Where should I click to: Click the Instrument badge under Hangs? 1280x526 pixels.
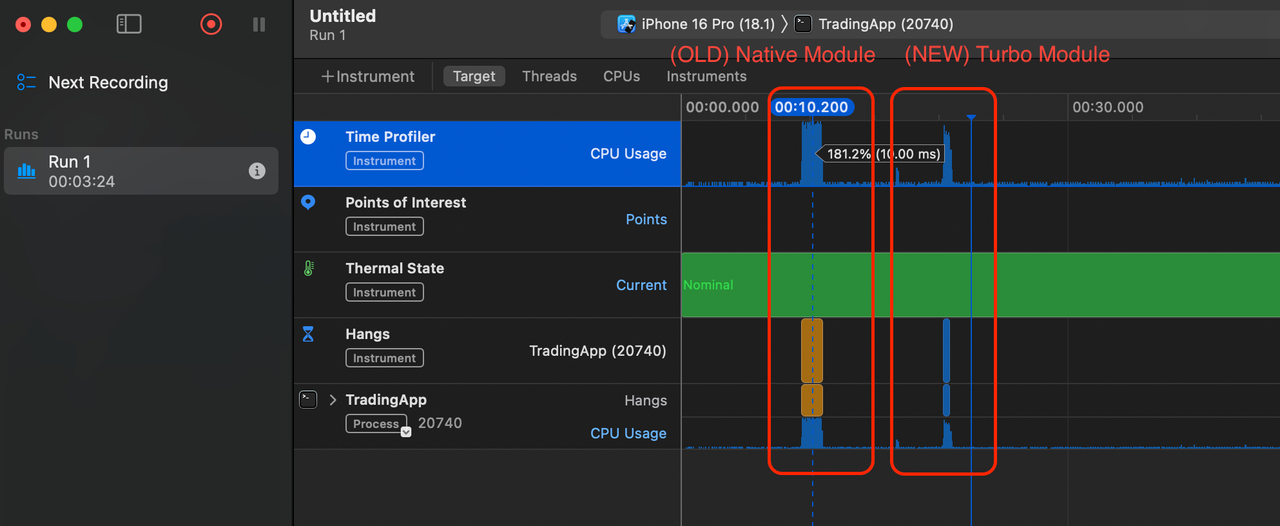coord(384,358)
